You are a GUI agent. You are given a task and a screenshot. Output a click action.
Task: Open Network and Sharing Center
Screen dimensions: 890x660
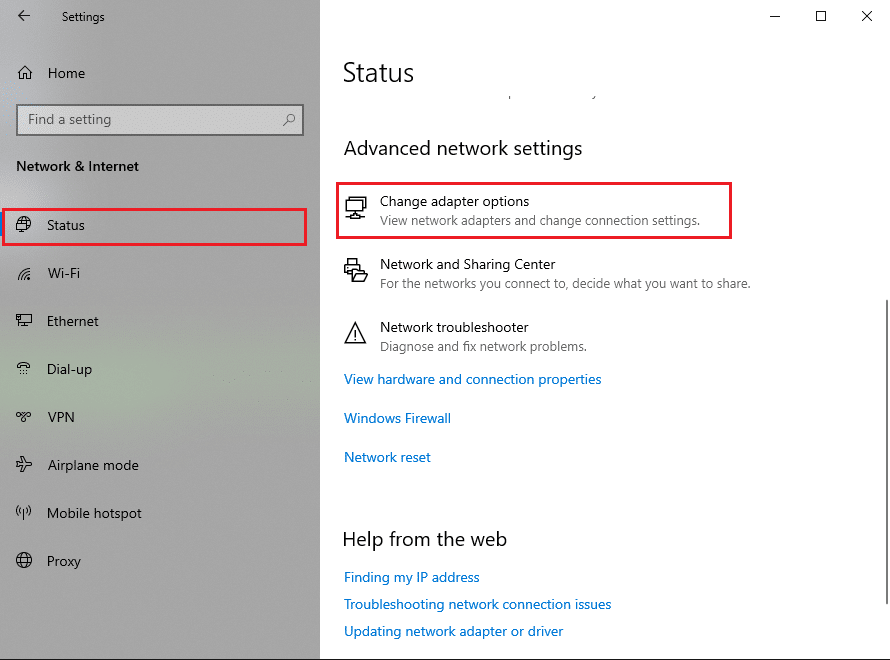pyautogui.click(x=467, y=265)
